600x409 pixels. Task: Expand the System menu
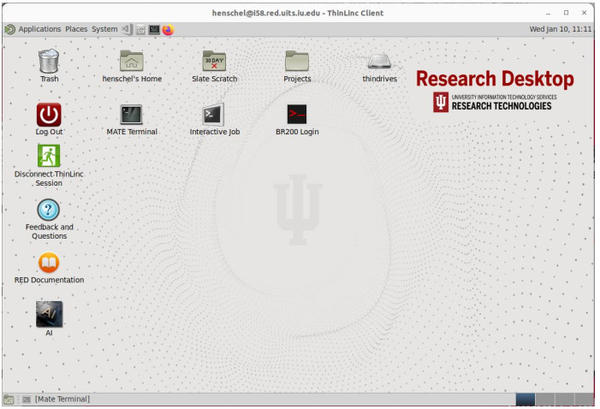(104, 29)
